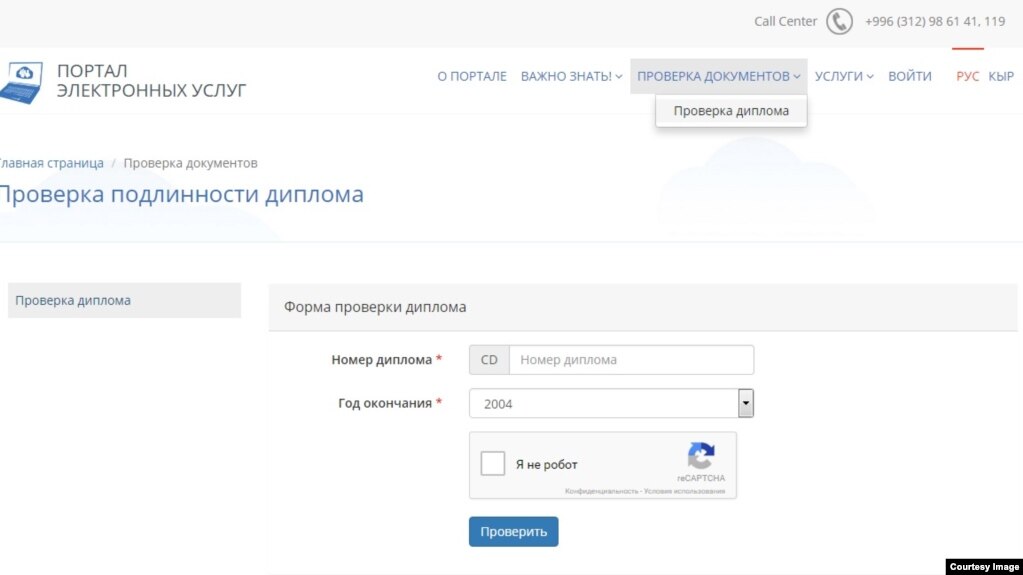The image size is (1023, 575).
Task: Switch language to РУС
Action: [x=968, y=76]
